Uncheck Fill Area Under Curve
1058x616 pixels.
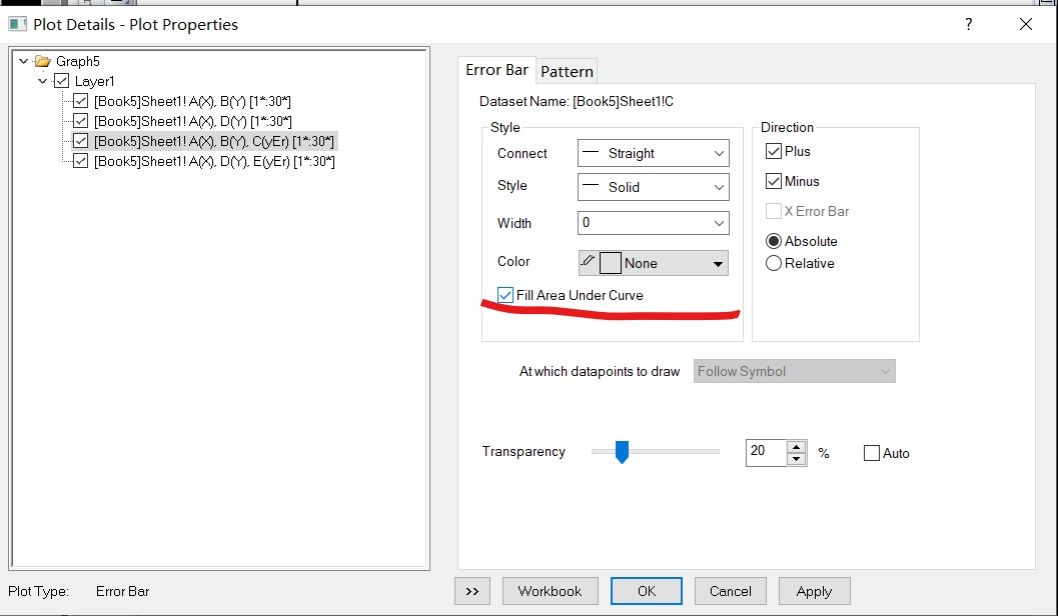(505, 295)
